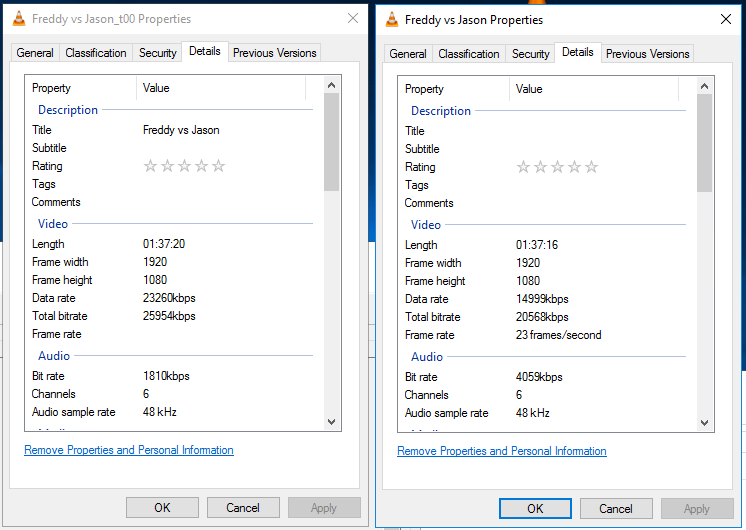Click Tags row in Freddy vs Jason_t00 window

(x=174, y=184)
